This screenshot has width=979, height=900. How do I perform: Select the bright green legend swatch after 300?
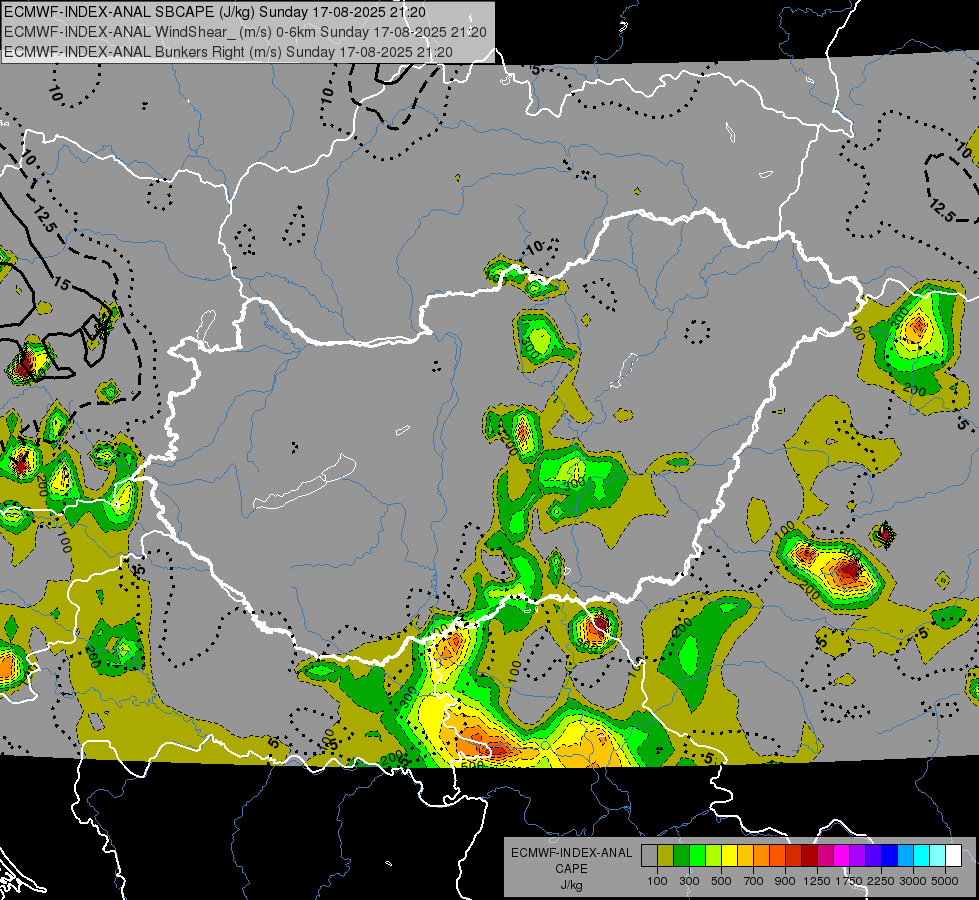[697, 856]
